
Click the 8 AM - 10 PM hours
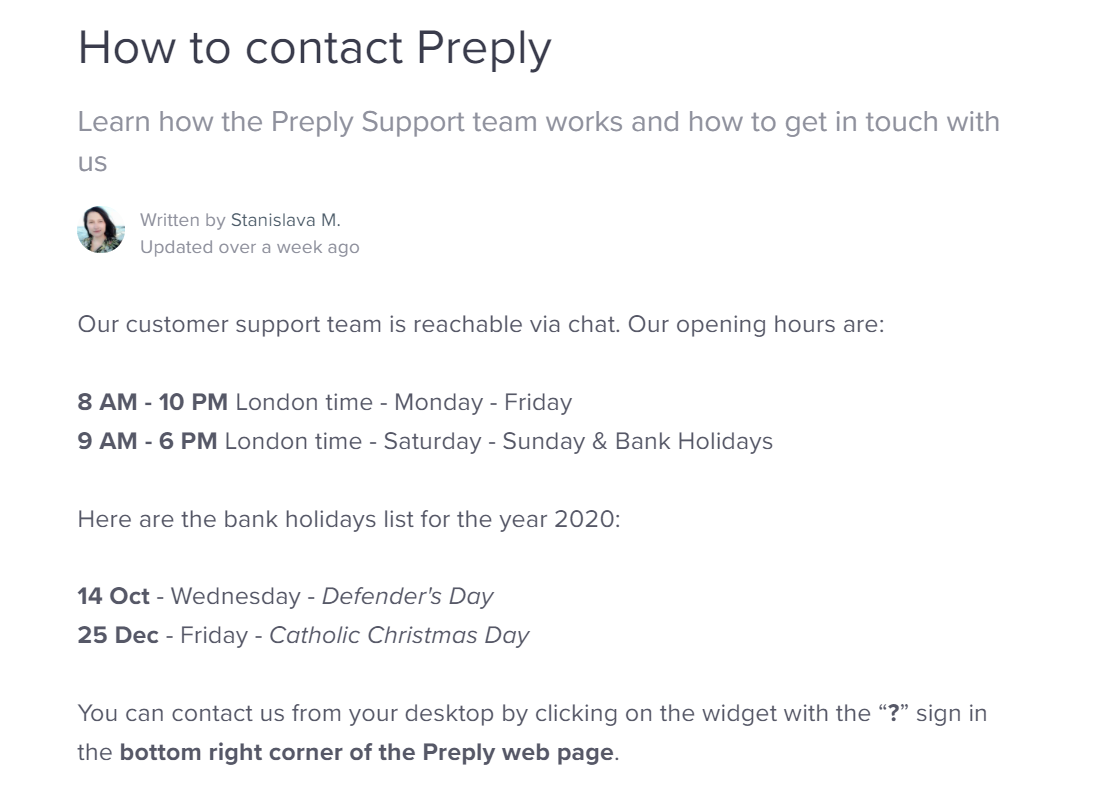(x=153, y=402)
